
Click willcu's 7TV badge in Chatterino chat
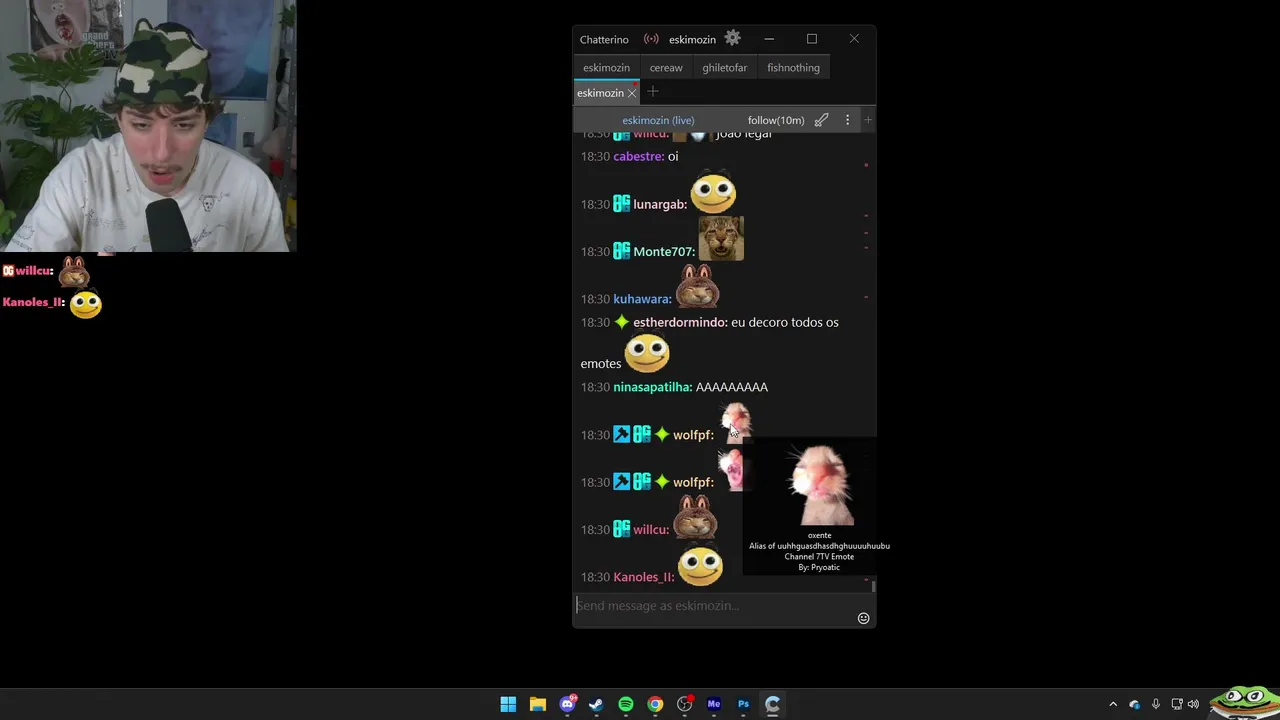pyautogui.click(x=621, y=529)
